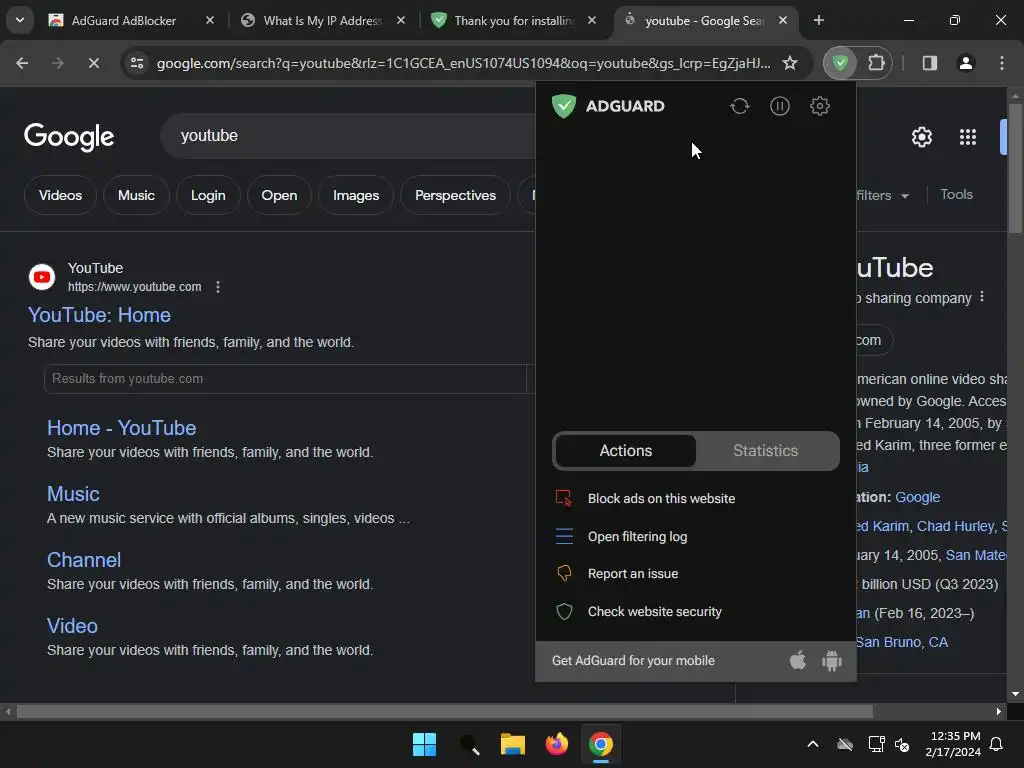Open a new tab with plus button
This screenshot has width=1024, height=768.
818,20
